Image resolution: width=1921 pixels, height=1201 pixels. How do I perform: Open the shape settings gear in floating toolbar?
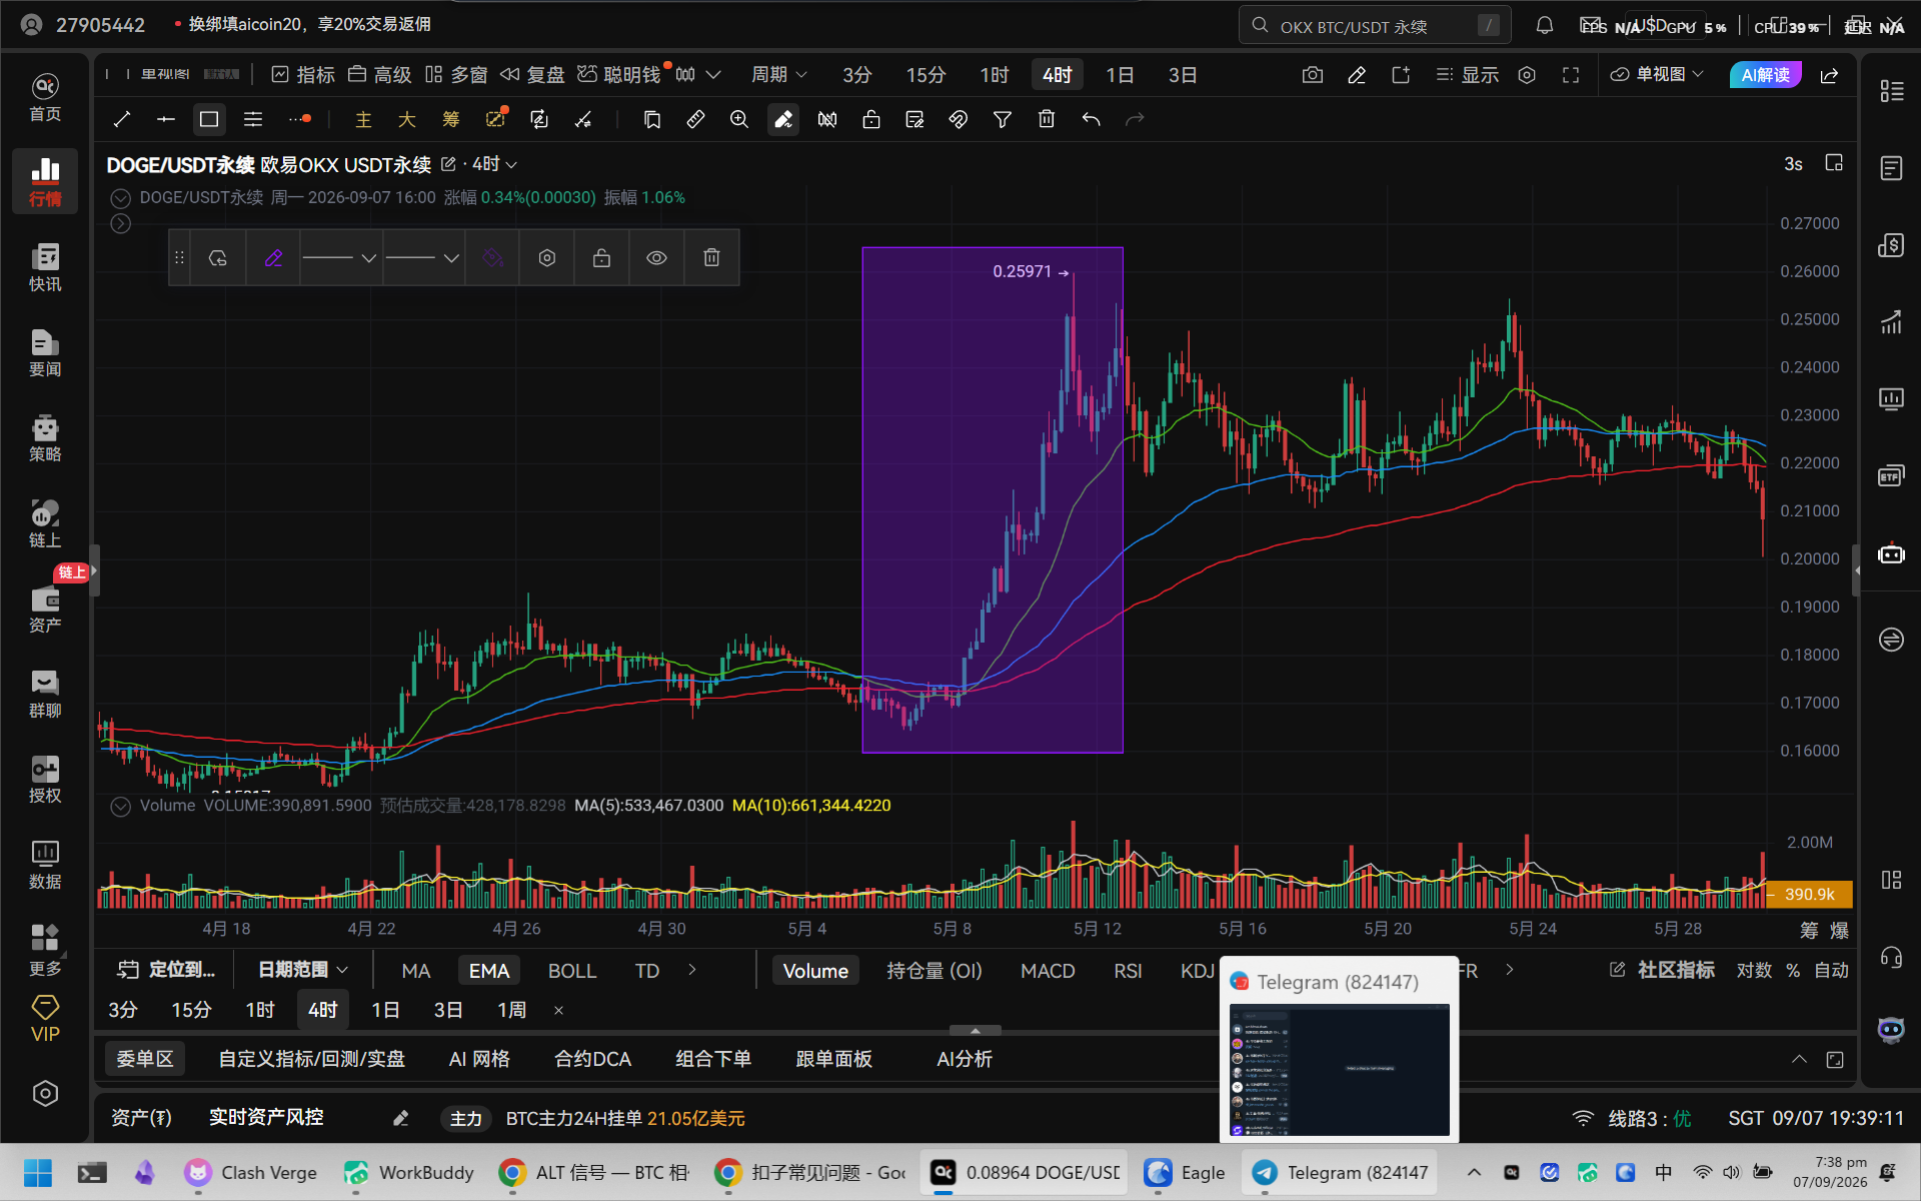click(x=547, y=258)
